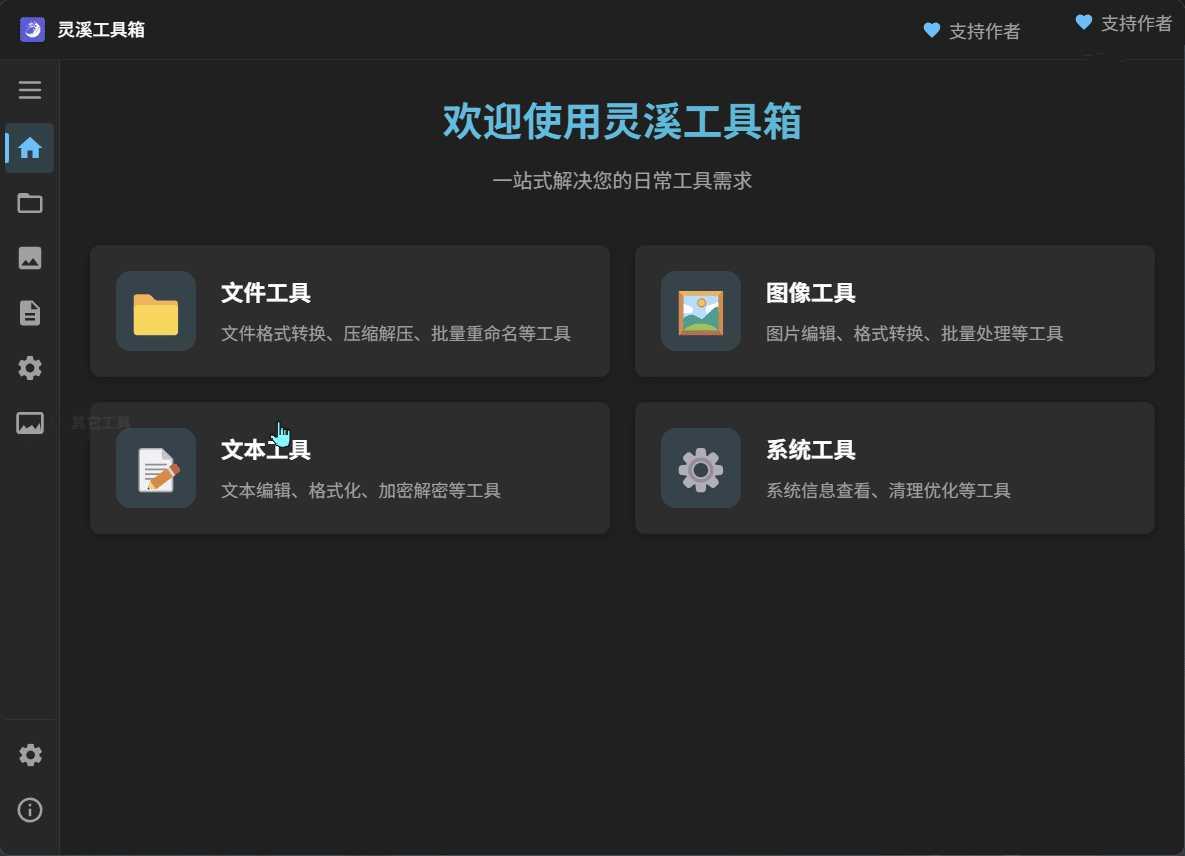Click the 灵溪工具箱 app logo
This screenshot has height=856, width=1185.
click(x=33, y=29)
